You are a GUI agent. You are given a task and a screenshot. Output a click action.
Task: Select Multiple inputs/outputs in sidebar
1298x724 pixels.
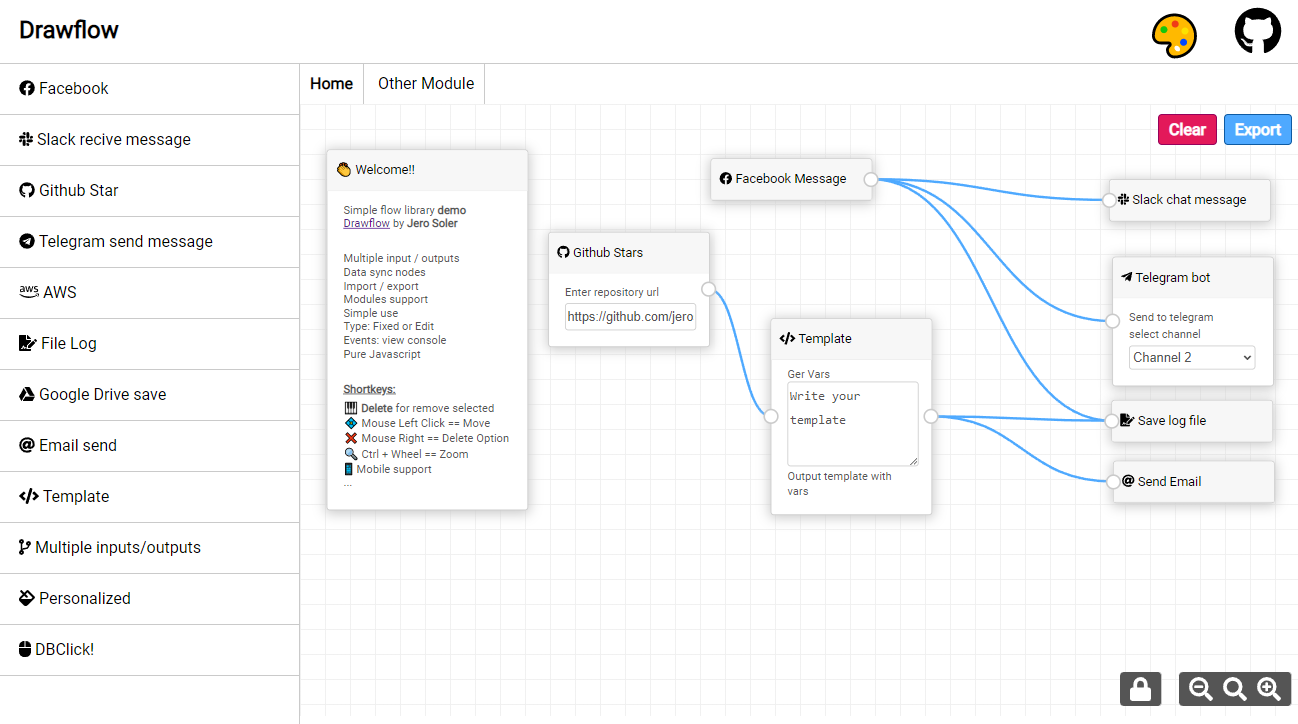tap(150, 548)
